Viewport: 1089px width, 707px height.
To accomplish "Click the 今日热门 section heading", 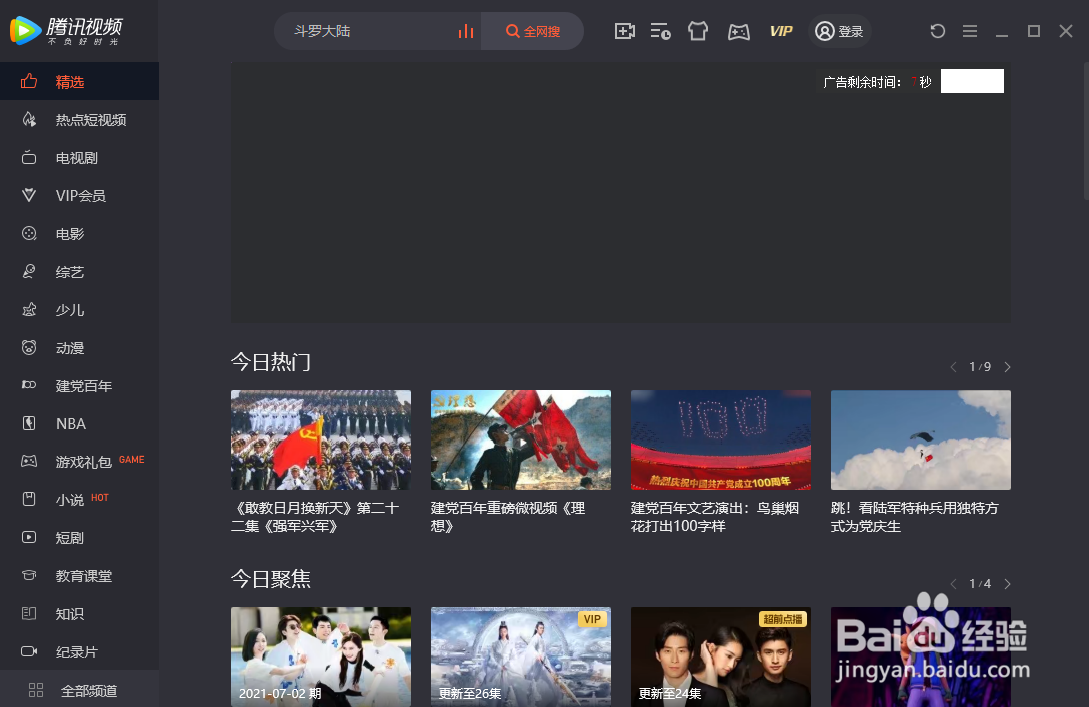I will click(x=271, y=362).
